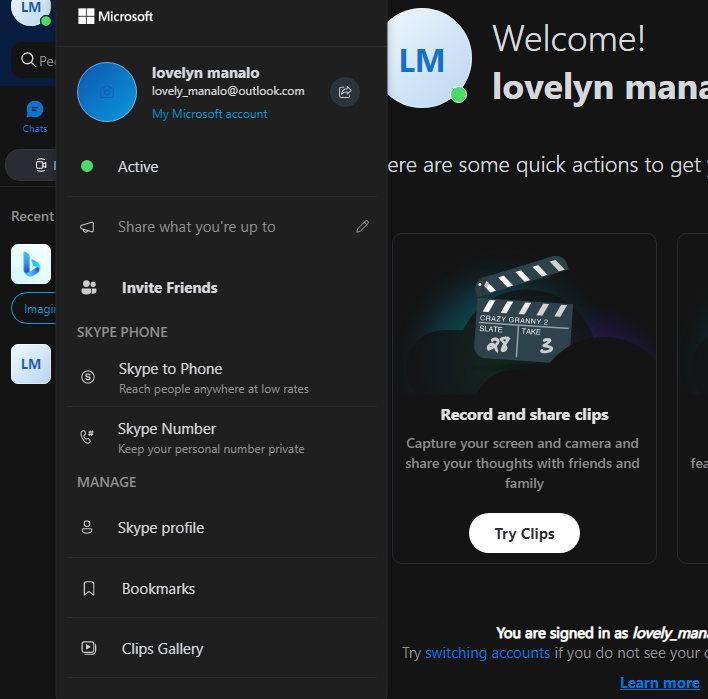Open the Chats tab icon
This screenshot has width=708, height=699.
click(35, 109)
